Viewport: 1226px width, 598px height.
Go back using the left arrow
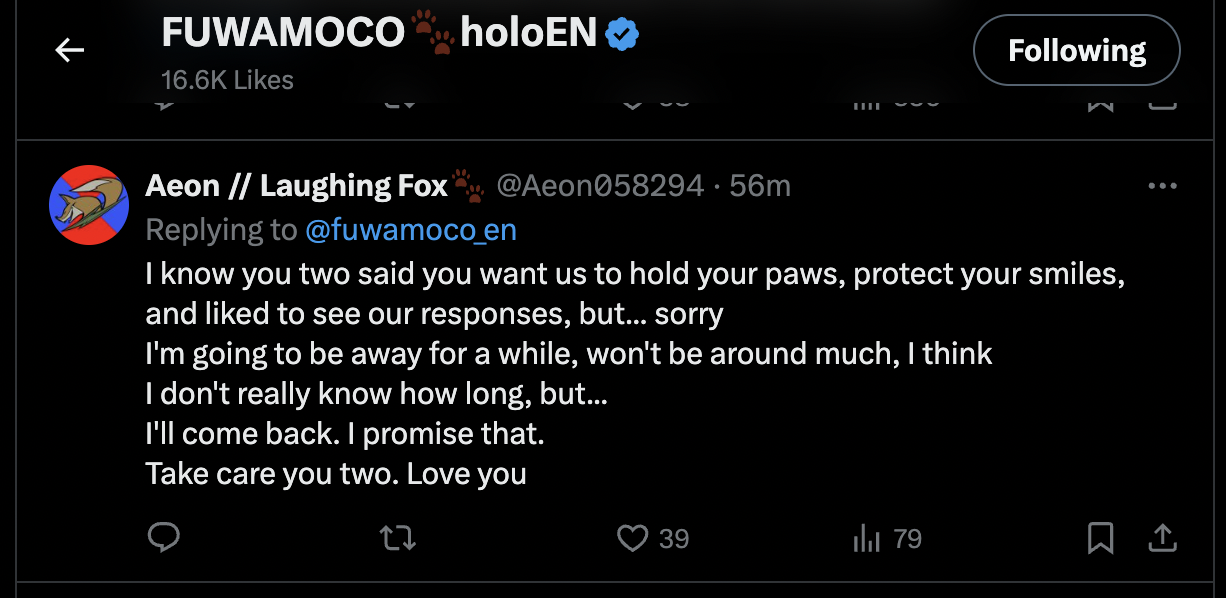pyautogui.click(x=70, y=50)
